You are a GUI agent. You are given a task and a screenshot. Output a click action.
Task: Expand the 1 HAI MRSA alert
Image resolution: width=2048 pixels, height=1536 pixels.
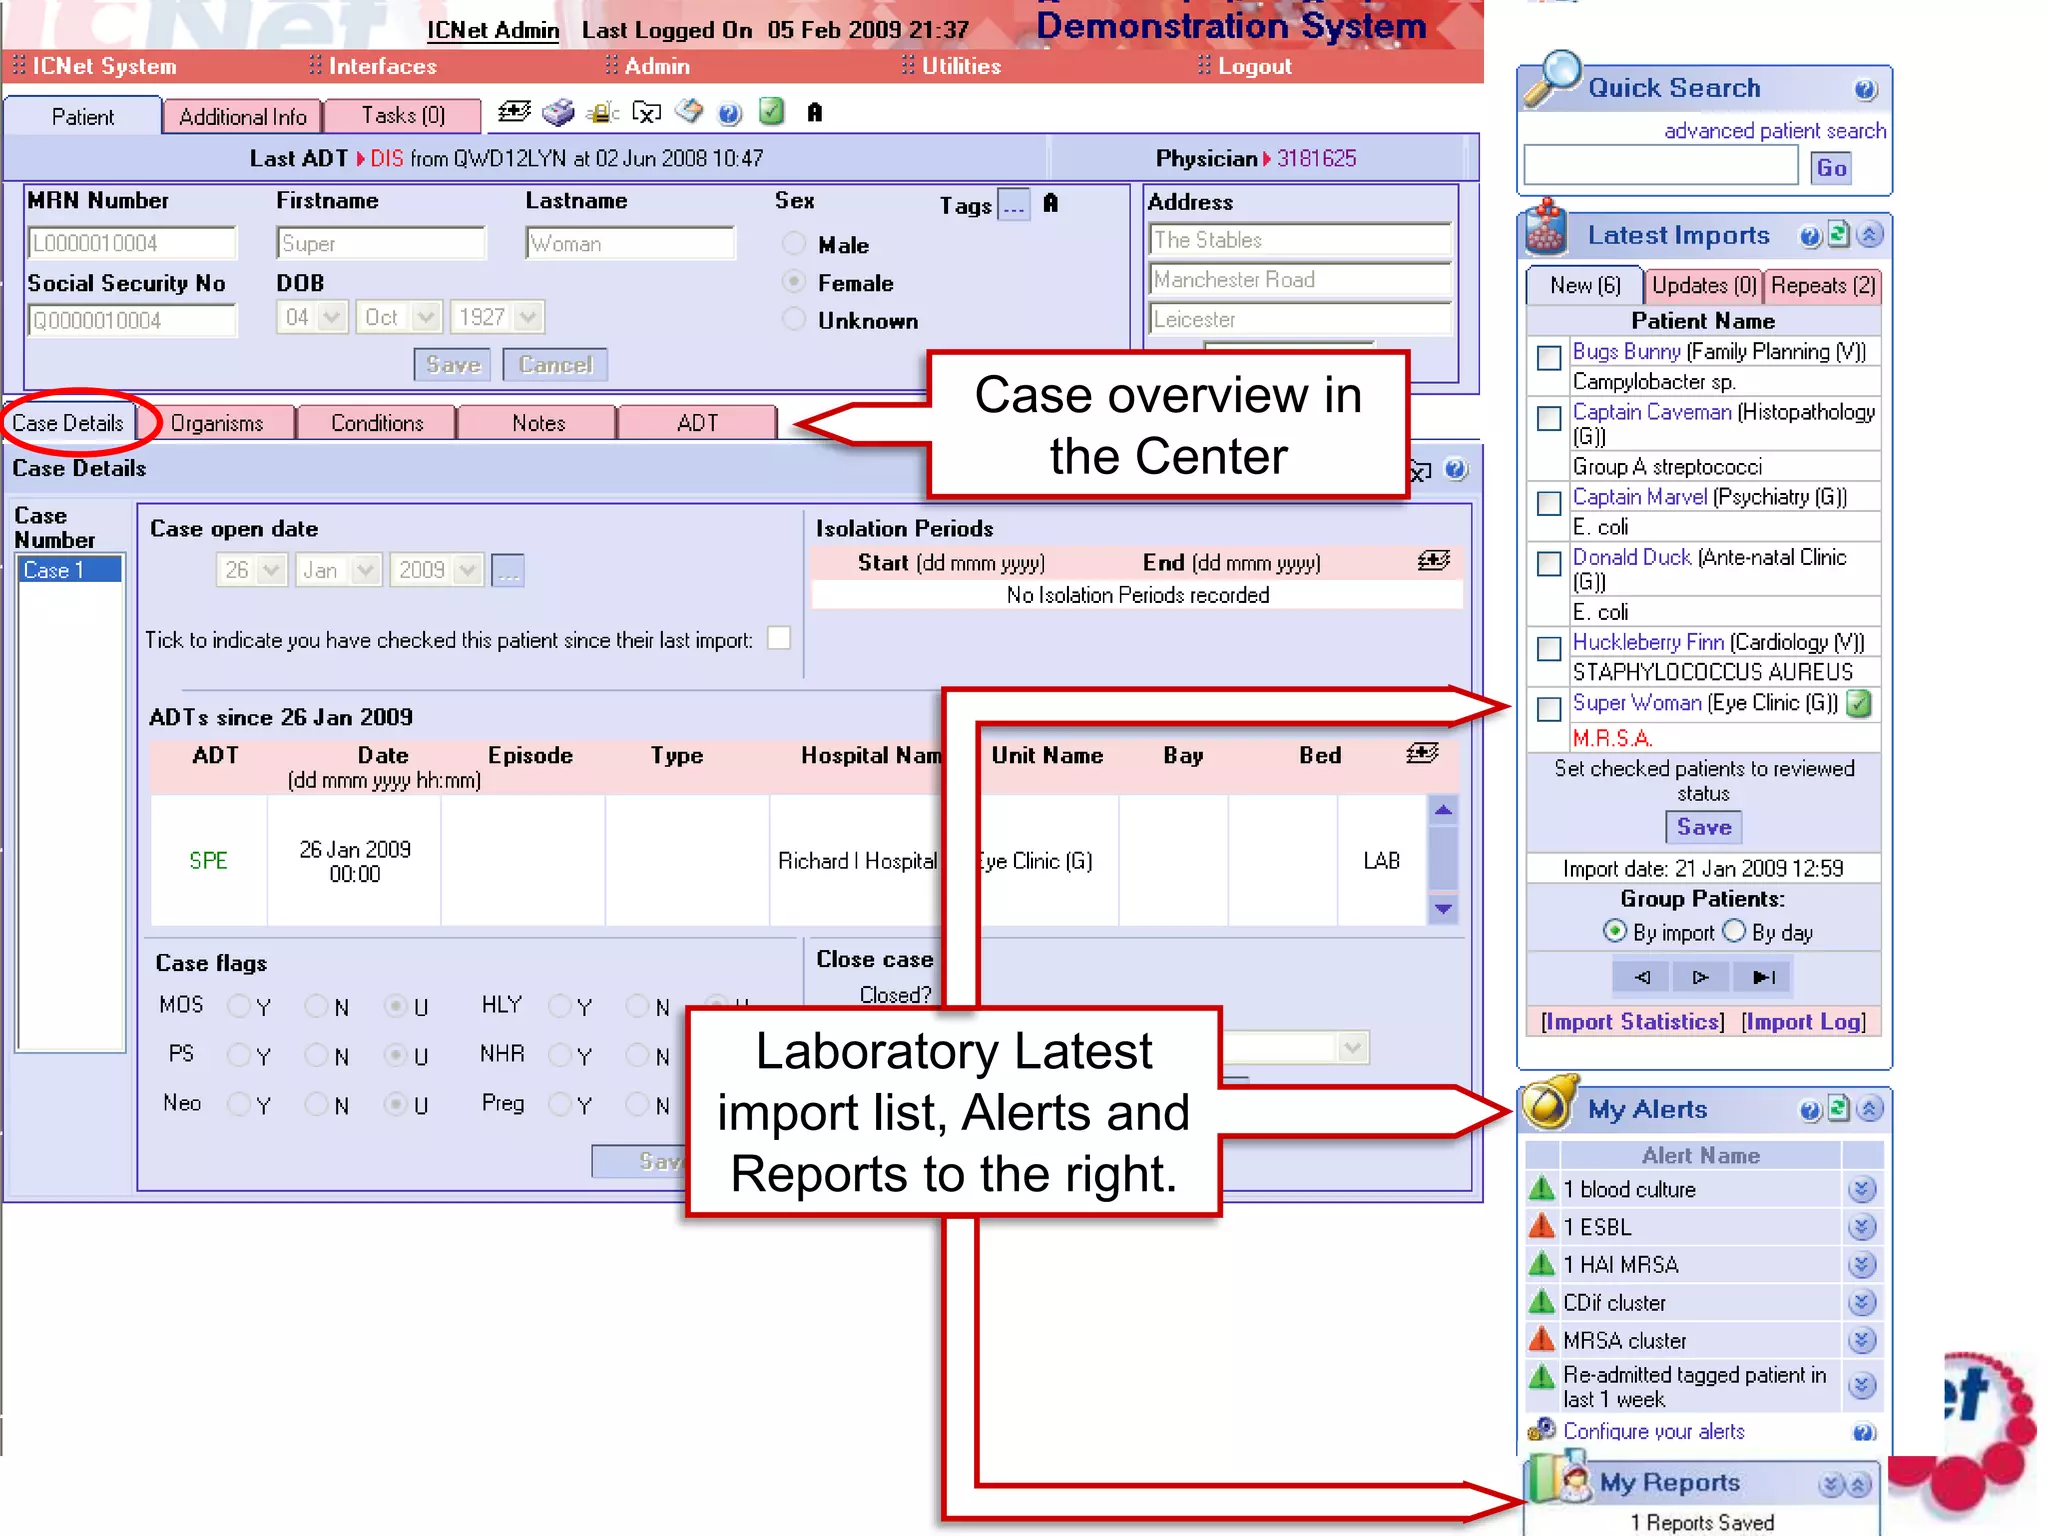point(1862,1265)
